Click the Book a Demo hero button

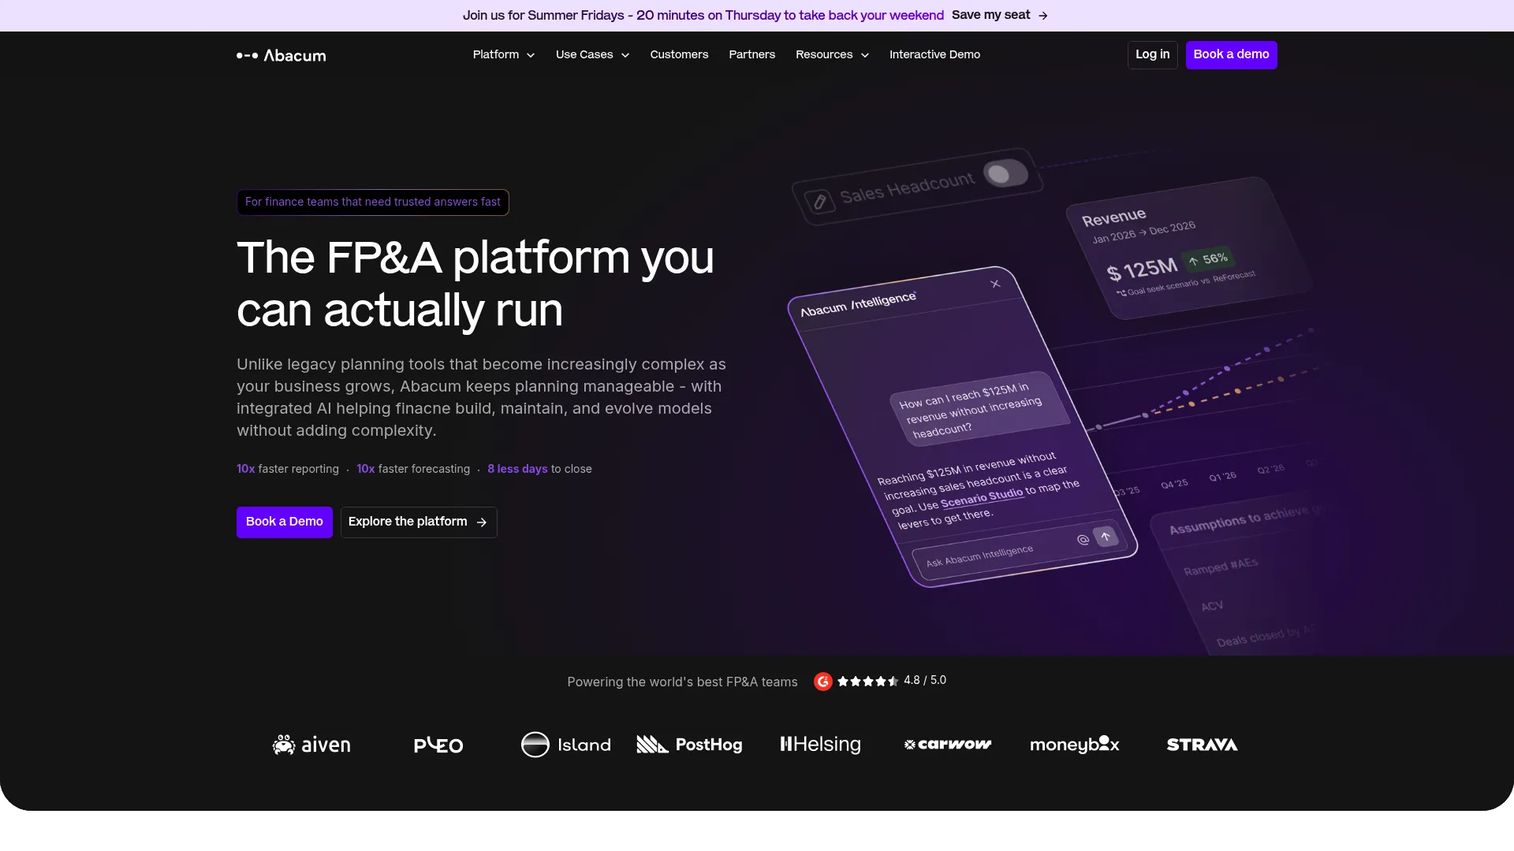284,522
